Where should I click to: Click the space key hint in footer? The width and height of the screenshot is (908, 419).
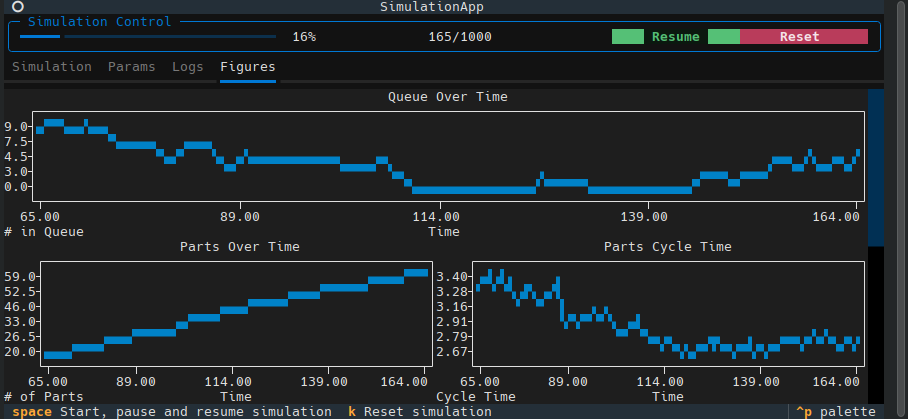coord(32,411)
